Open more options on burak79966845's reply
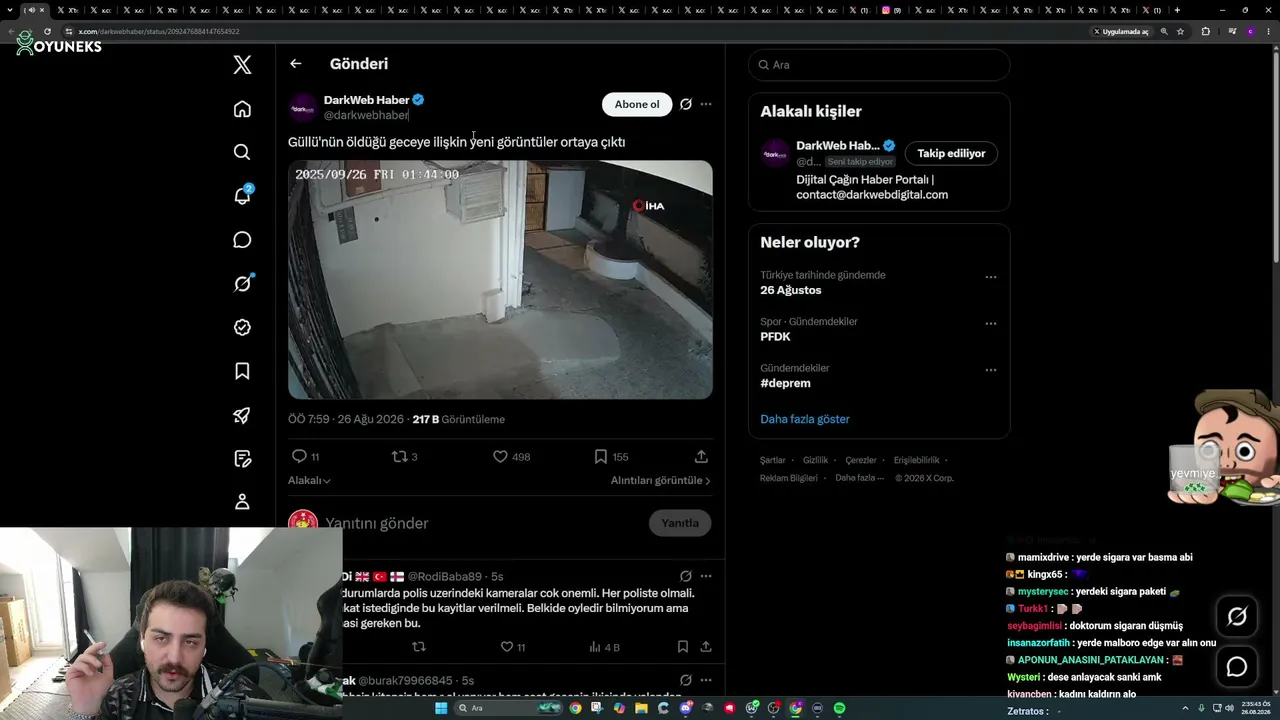 point(706,680)
